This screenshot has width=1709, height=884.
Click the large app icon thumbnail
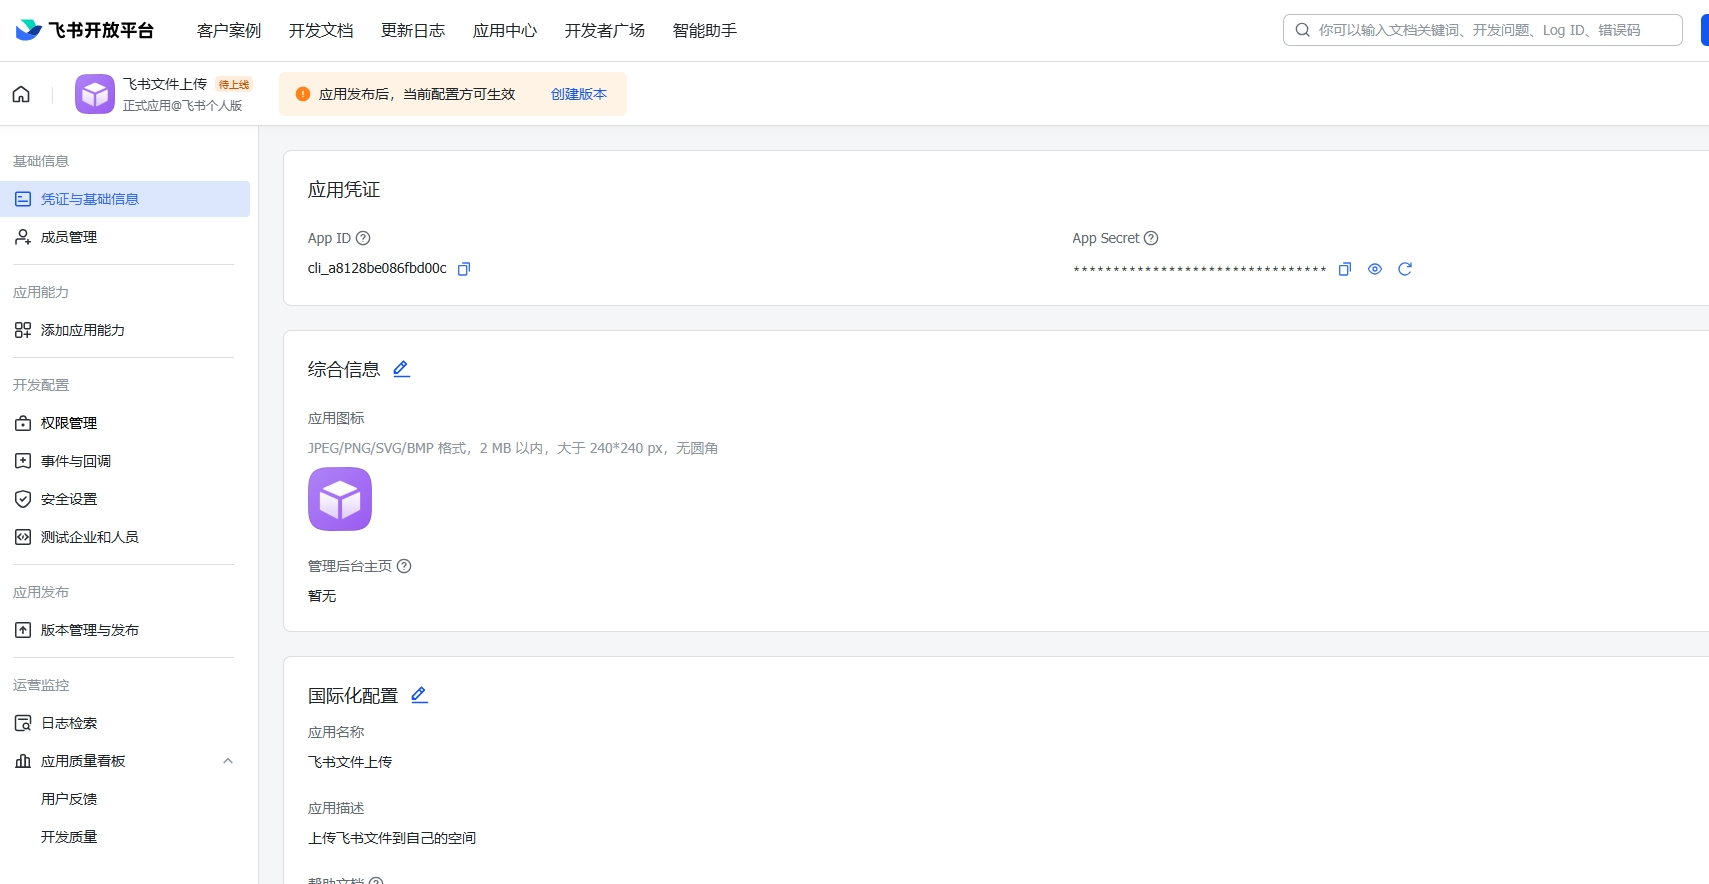340,499
